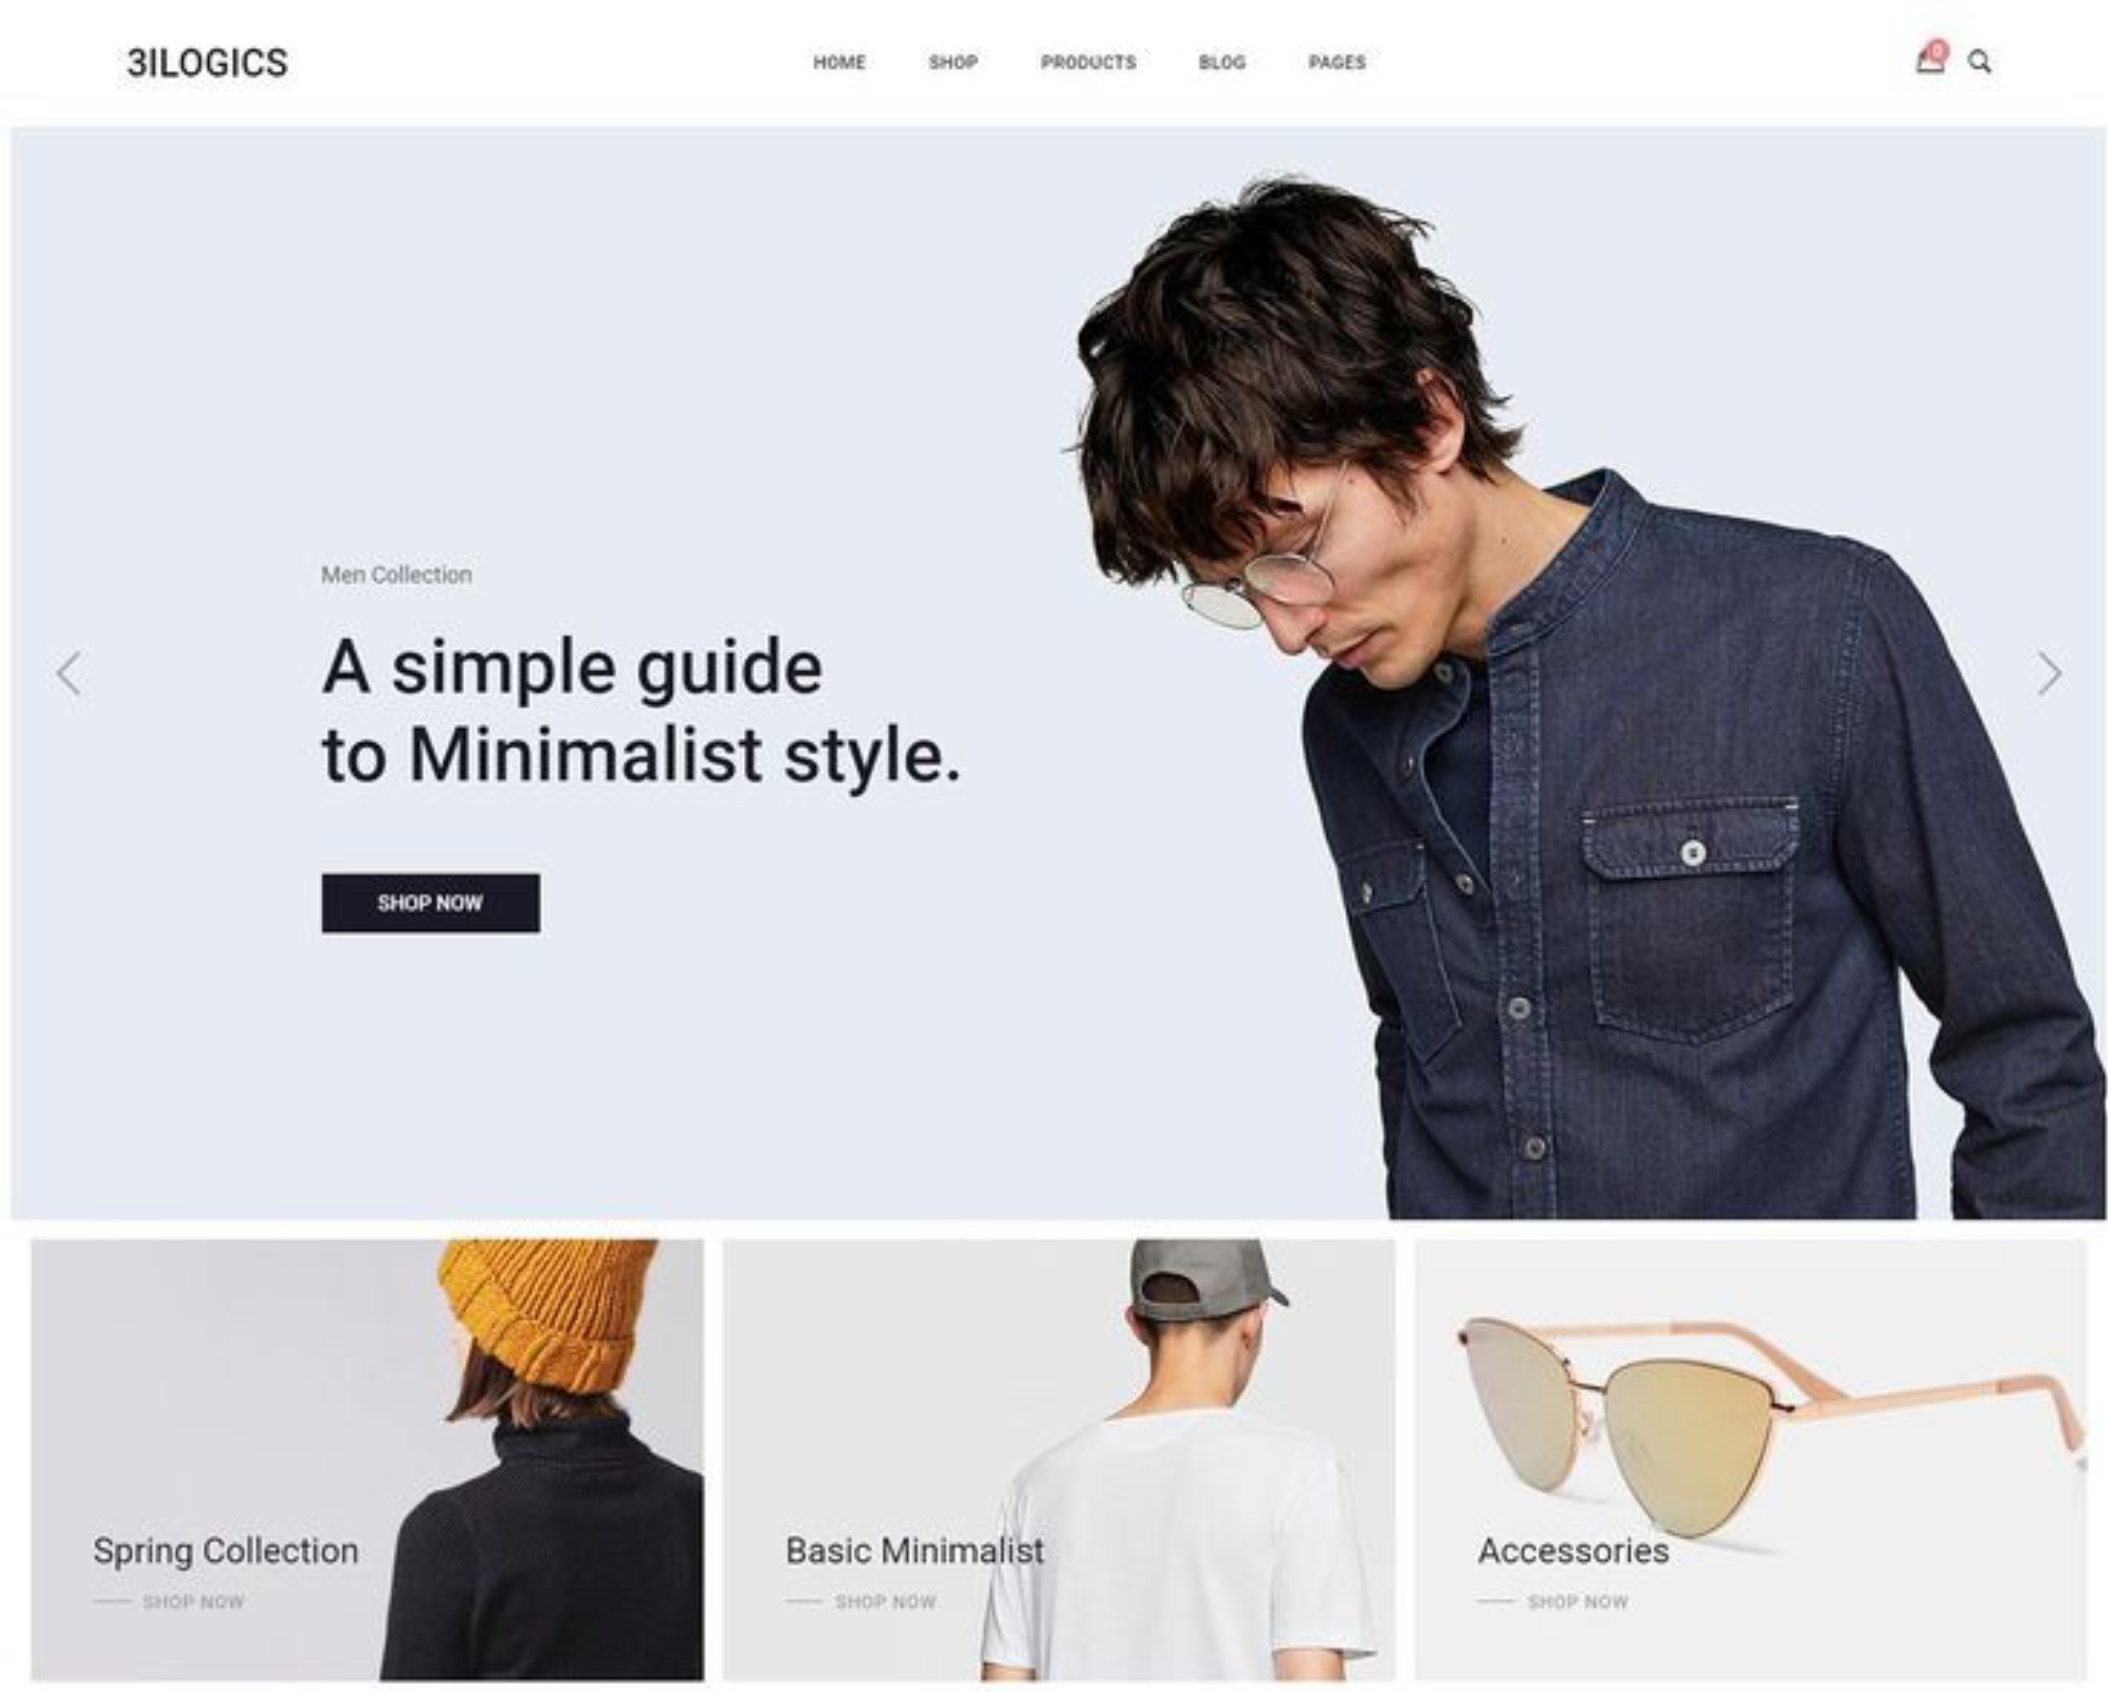Select the Basic Minimalist heading
The width and height of the screenshot is (2108, 1692).
point(914,1551)
